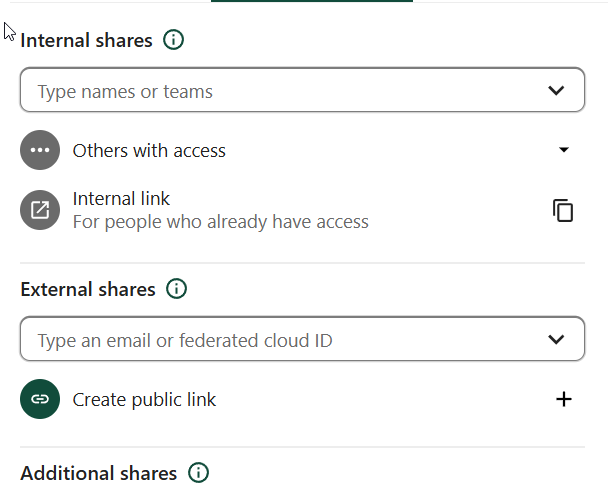Select the 'Create public link' label
This screenshot has width=608, height=494.
click(x=144, y=400)
